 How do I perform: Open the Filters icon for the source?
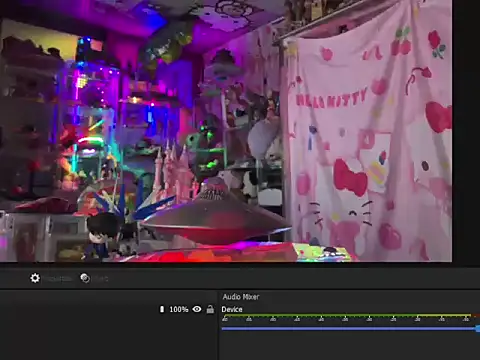pyautogui.click(x=85, y=278)
